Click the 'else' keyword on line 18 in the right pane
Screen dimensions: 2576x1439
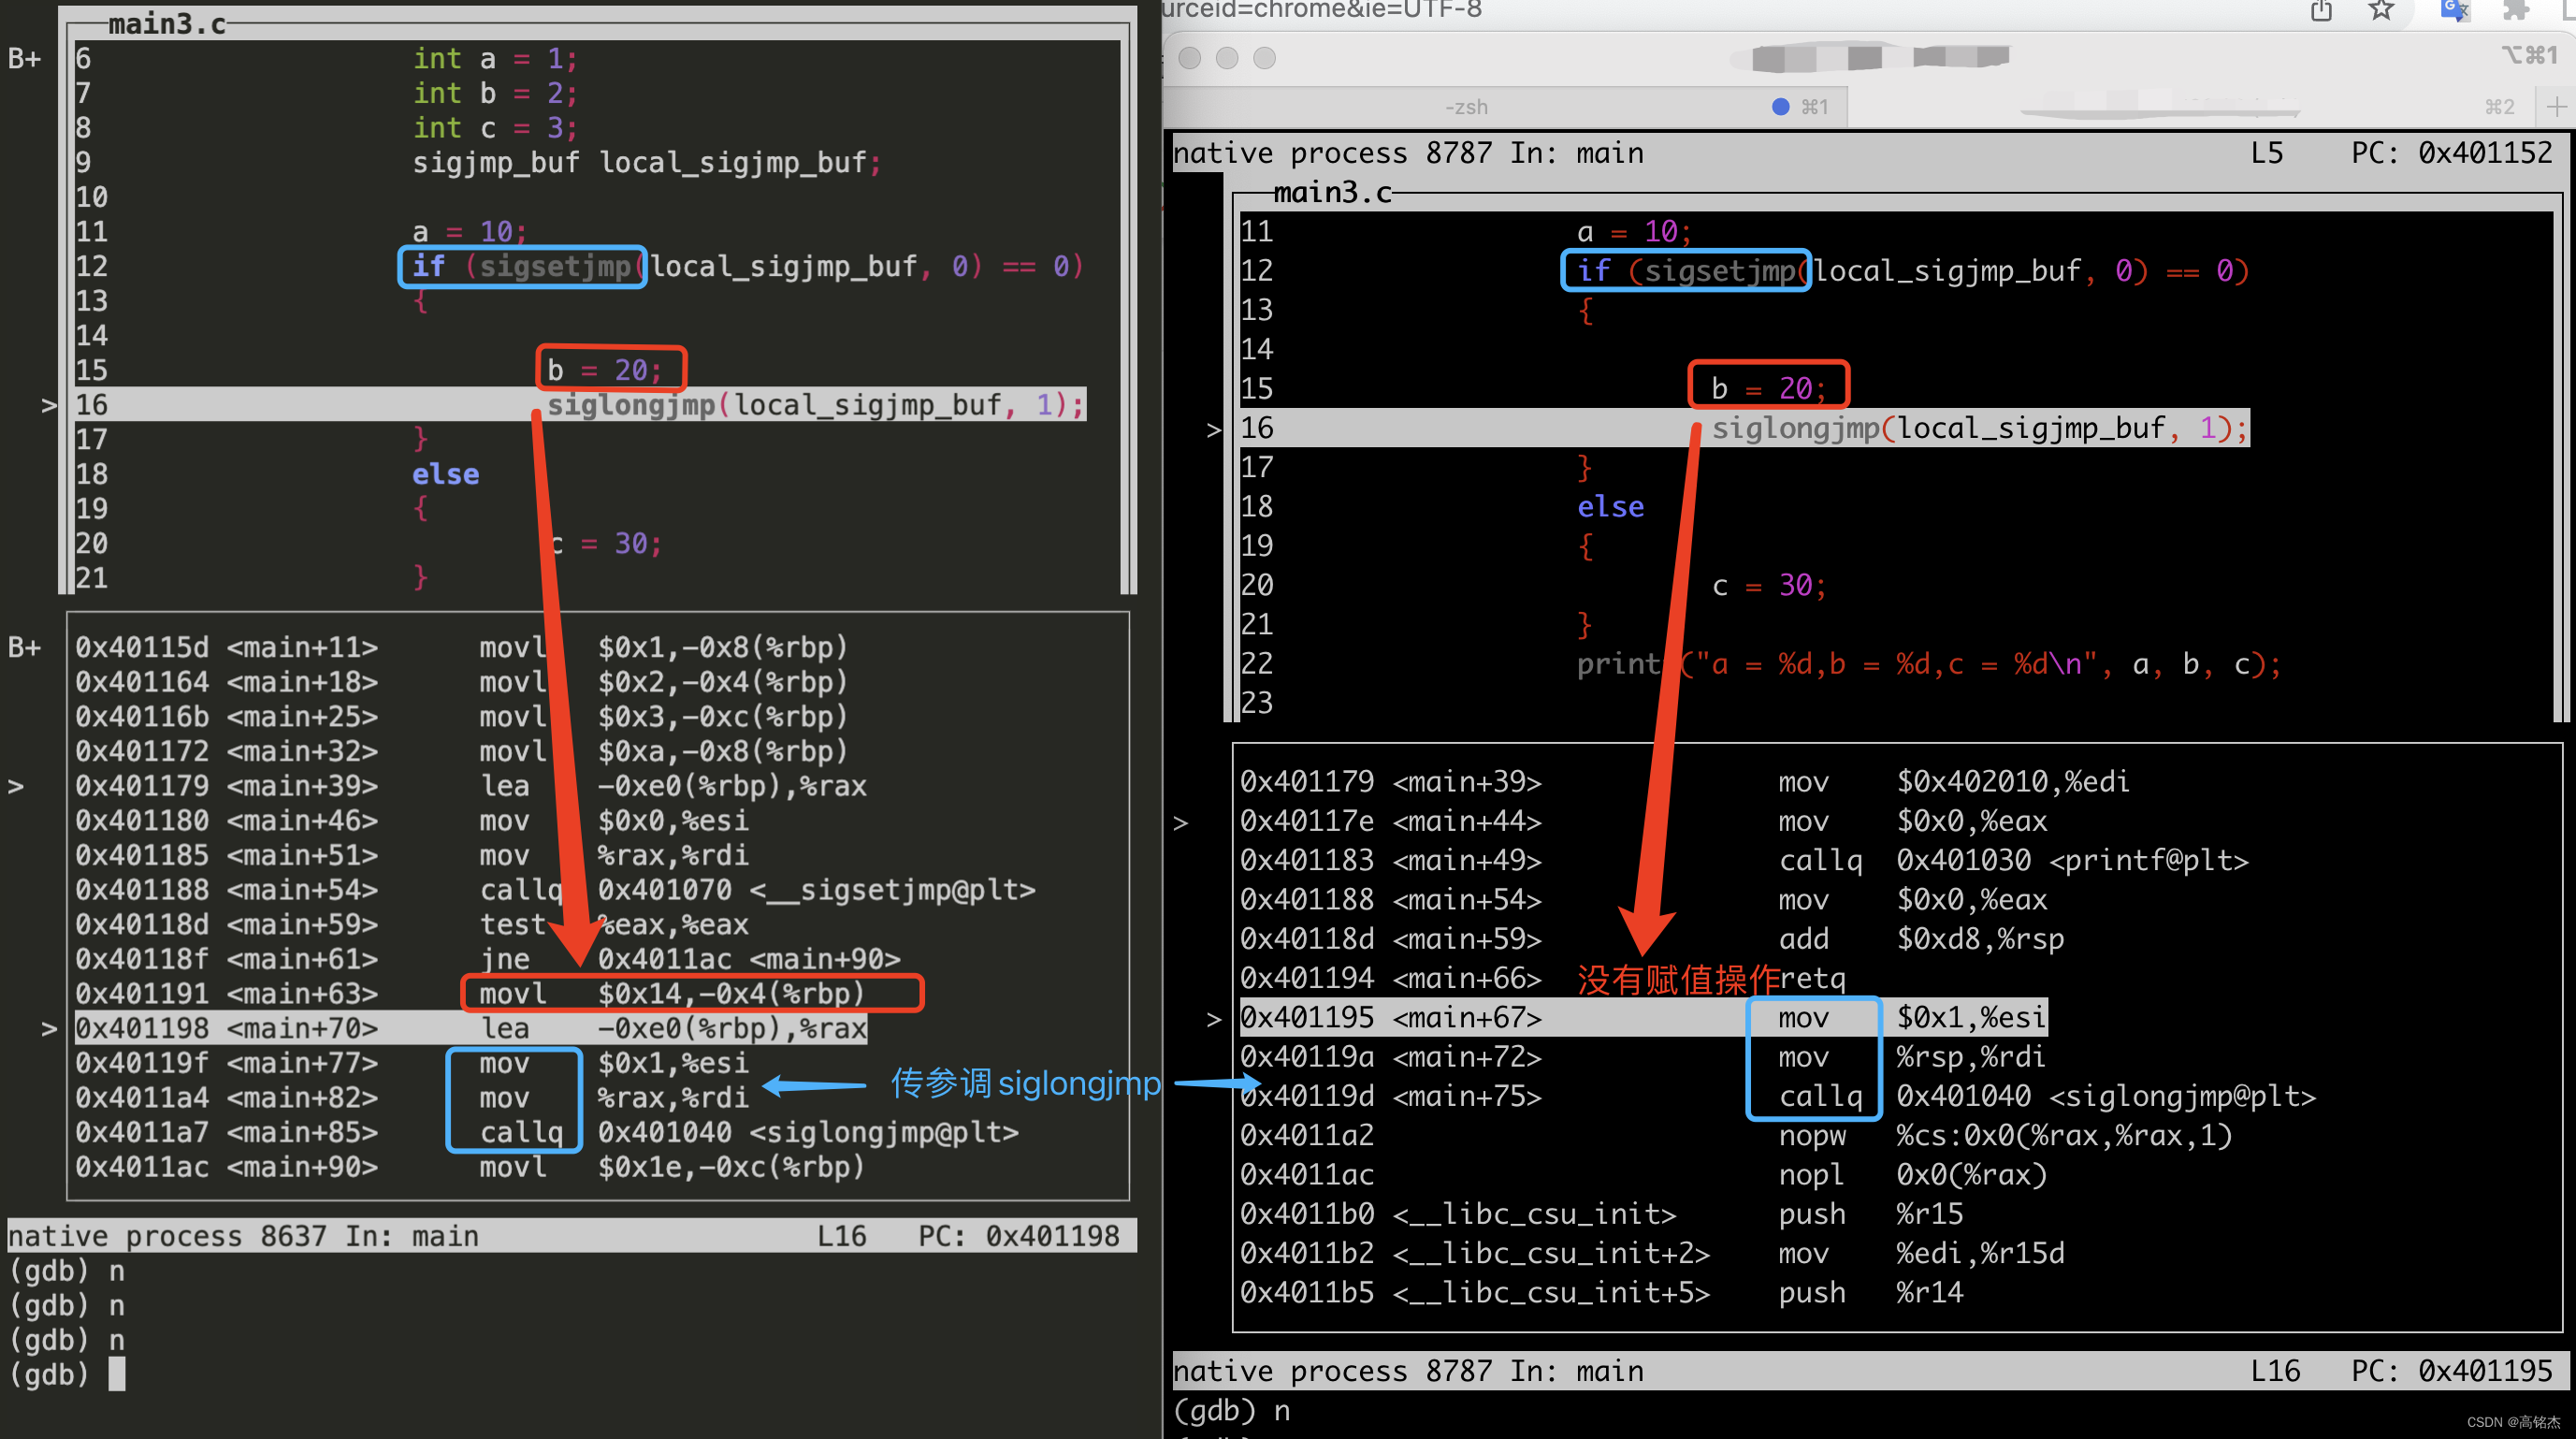point(1610,507)
